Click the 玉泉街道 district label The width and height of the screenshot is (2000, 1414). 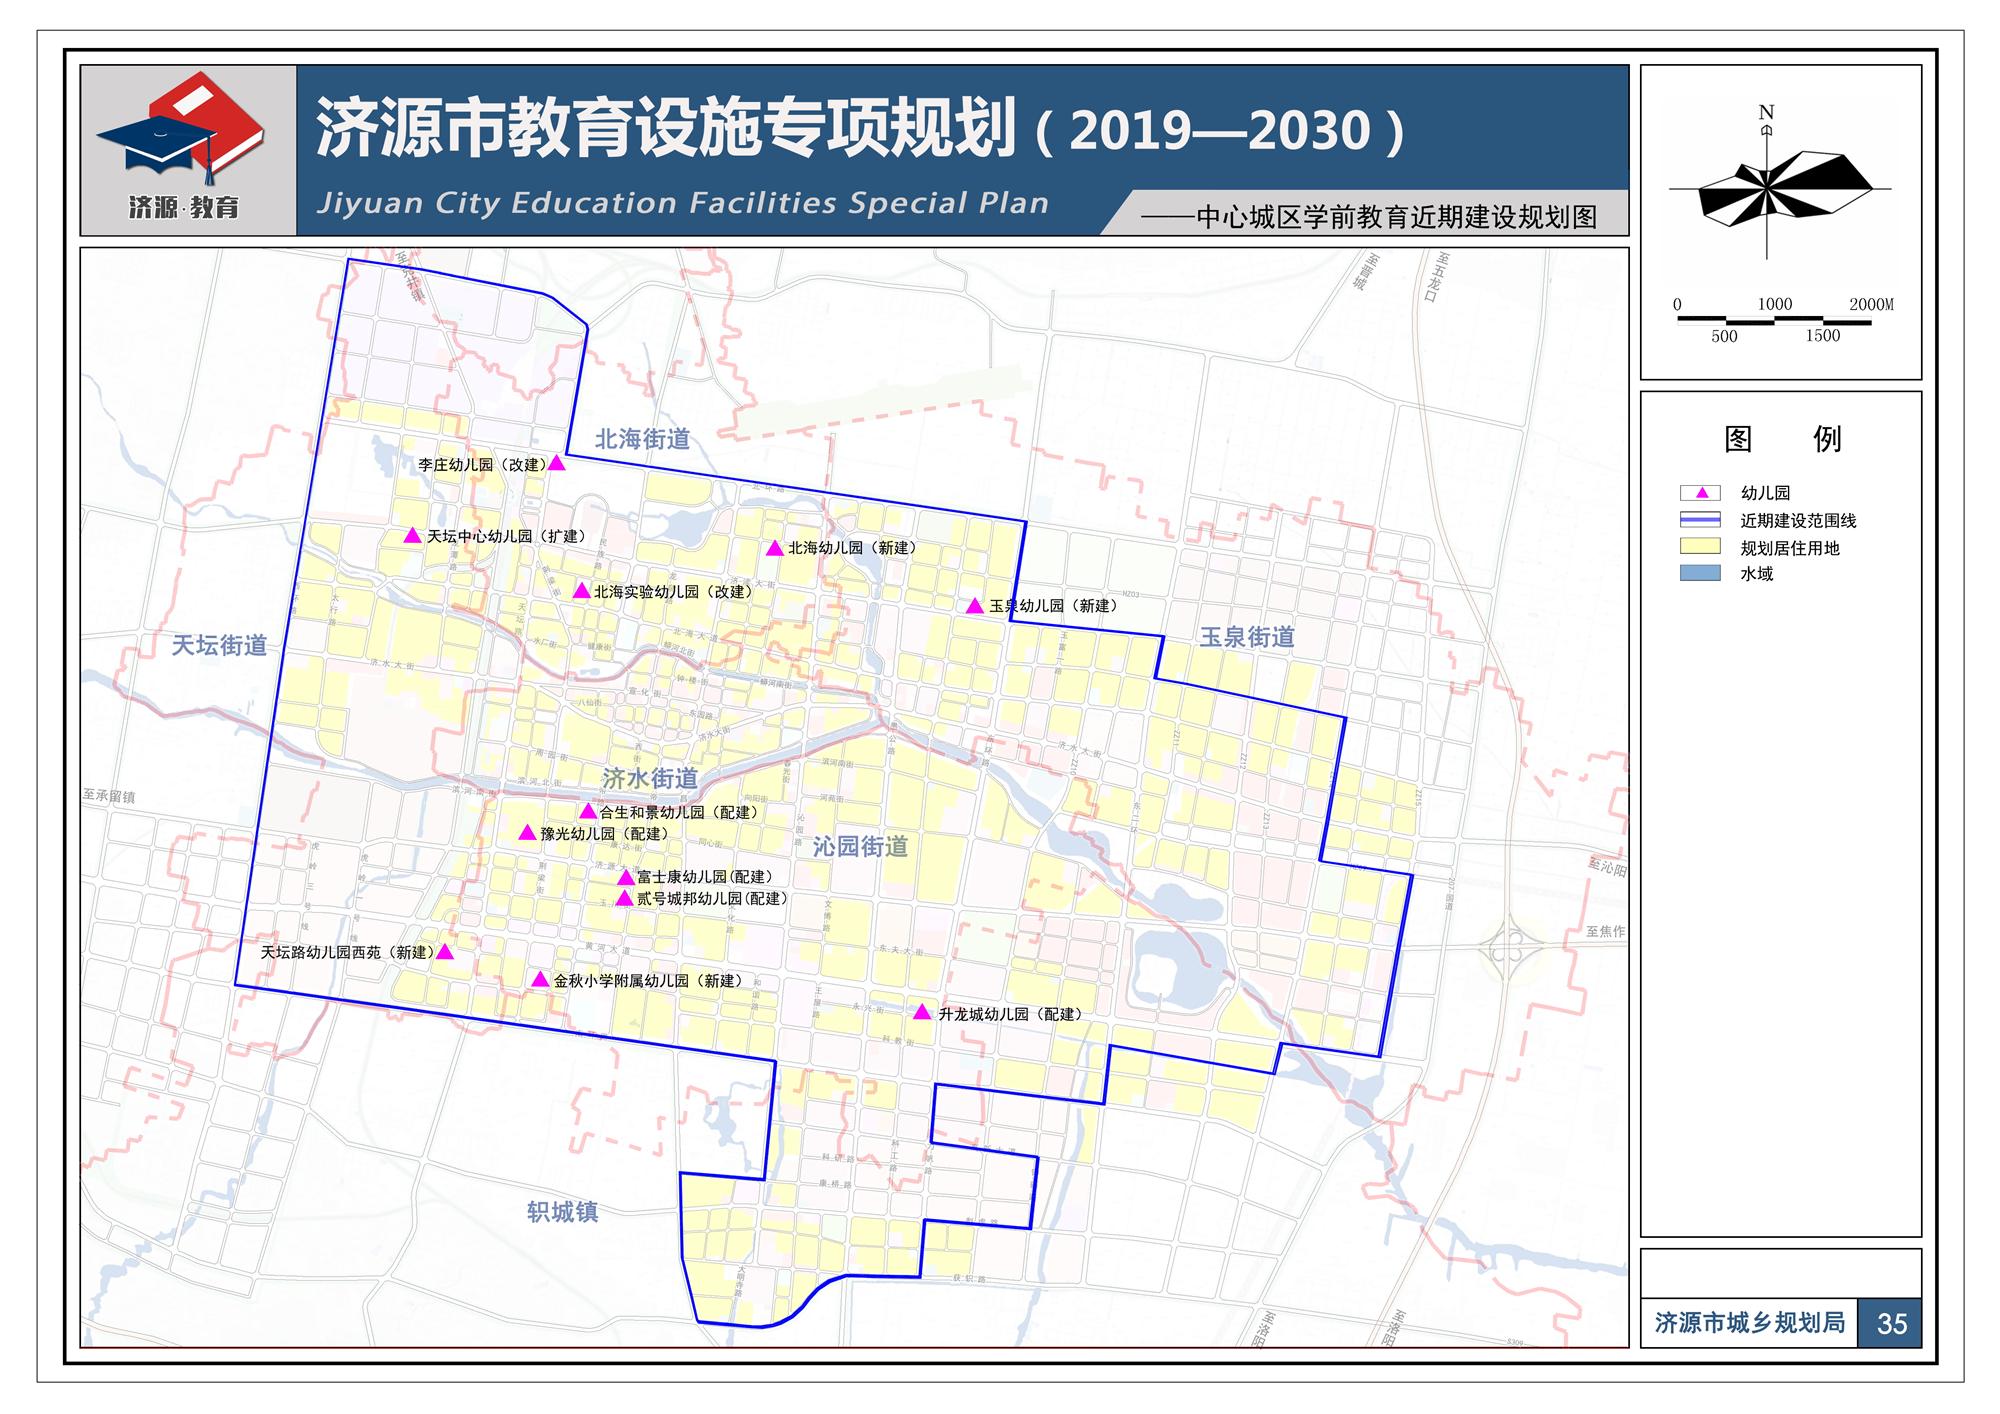(x=1247, y=638)
